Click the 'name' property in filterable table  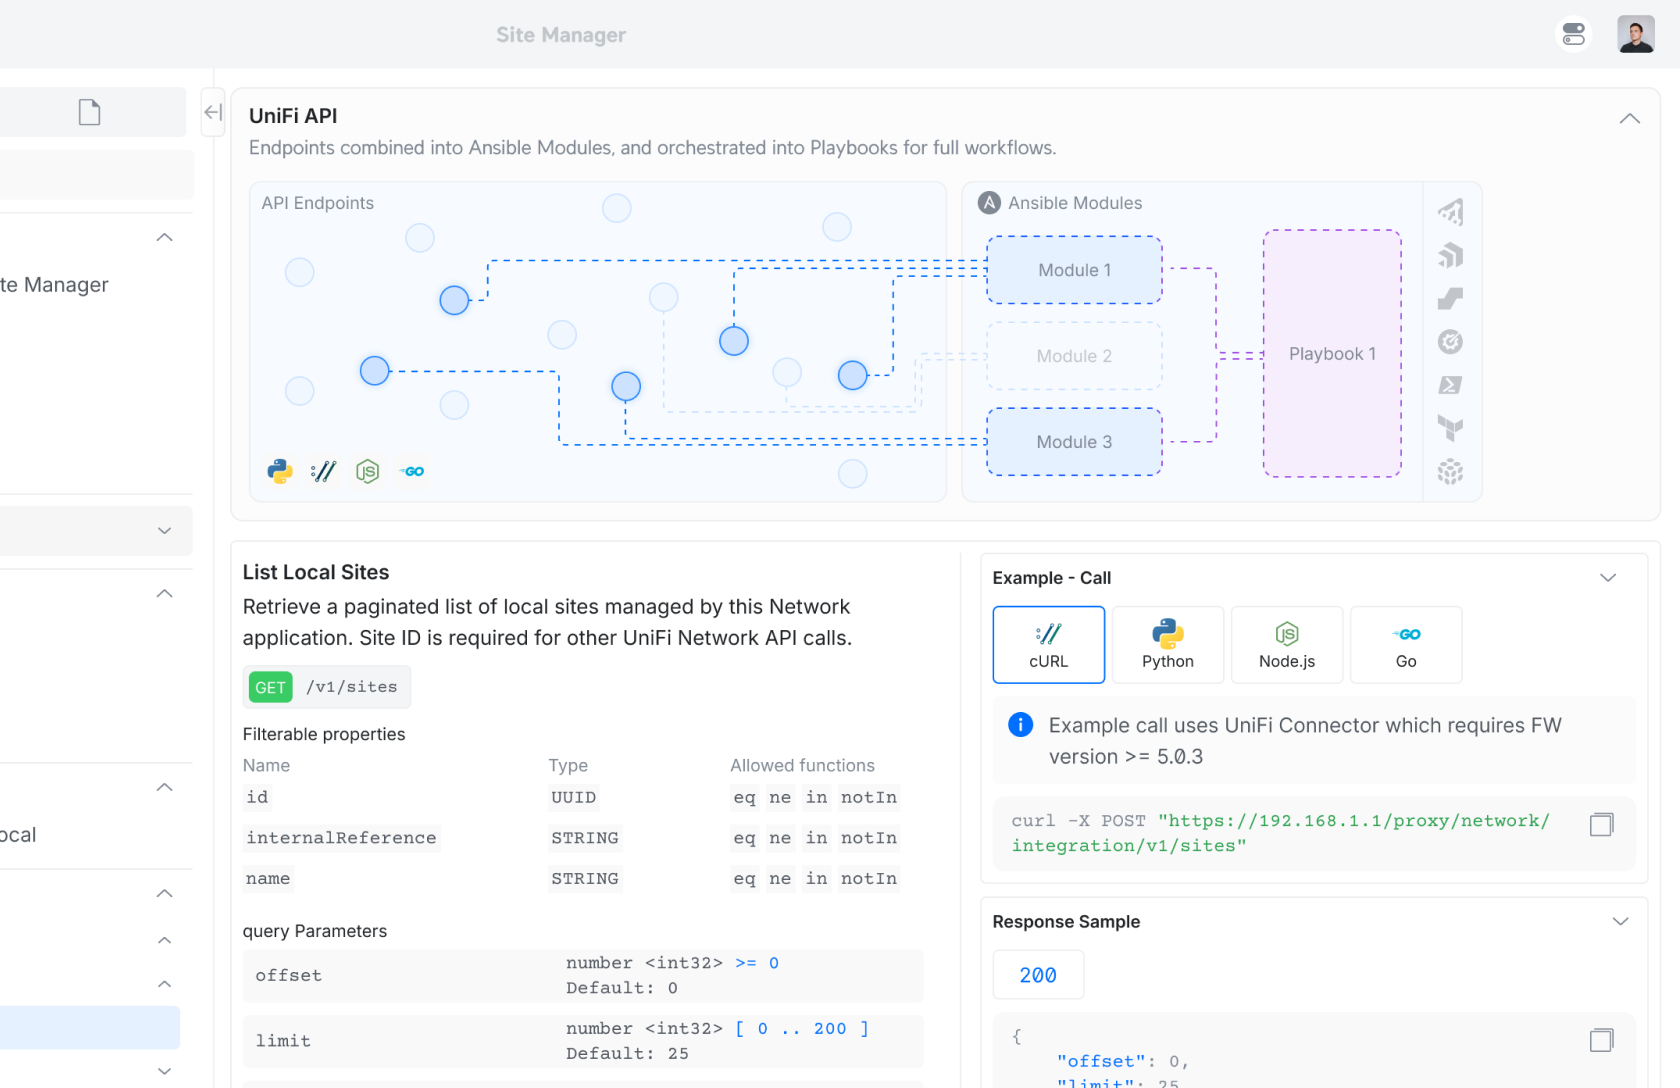(268, 879)
